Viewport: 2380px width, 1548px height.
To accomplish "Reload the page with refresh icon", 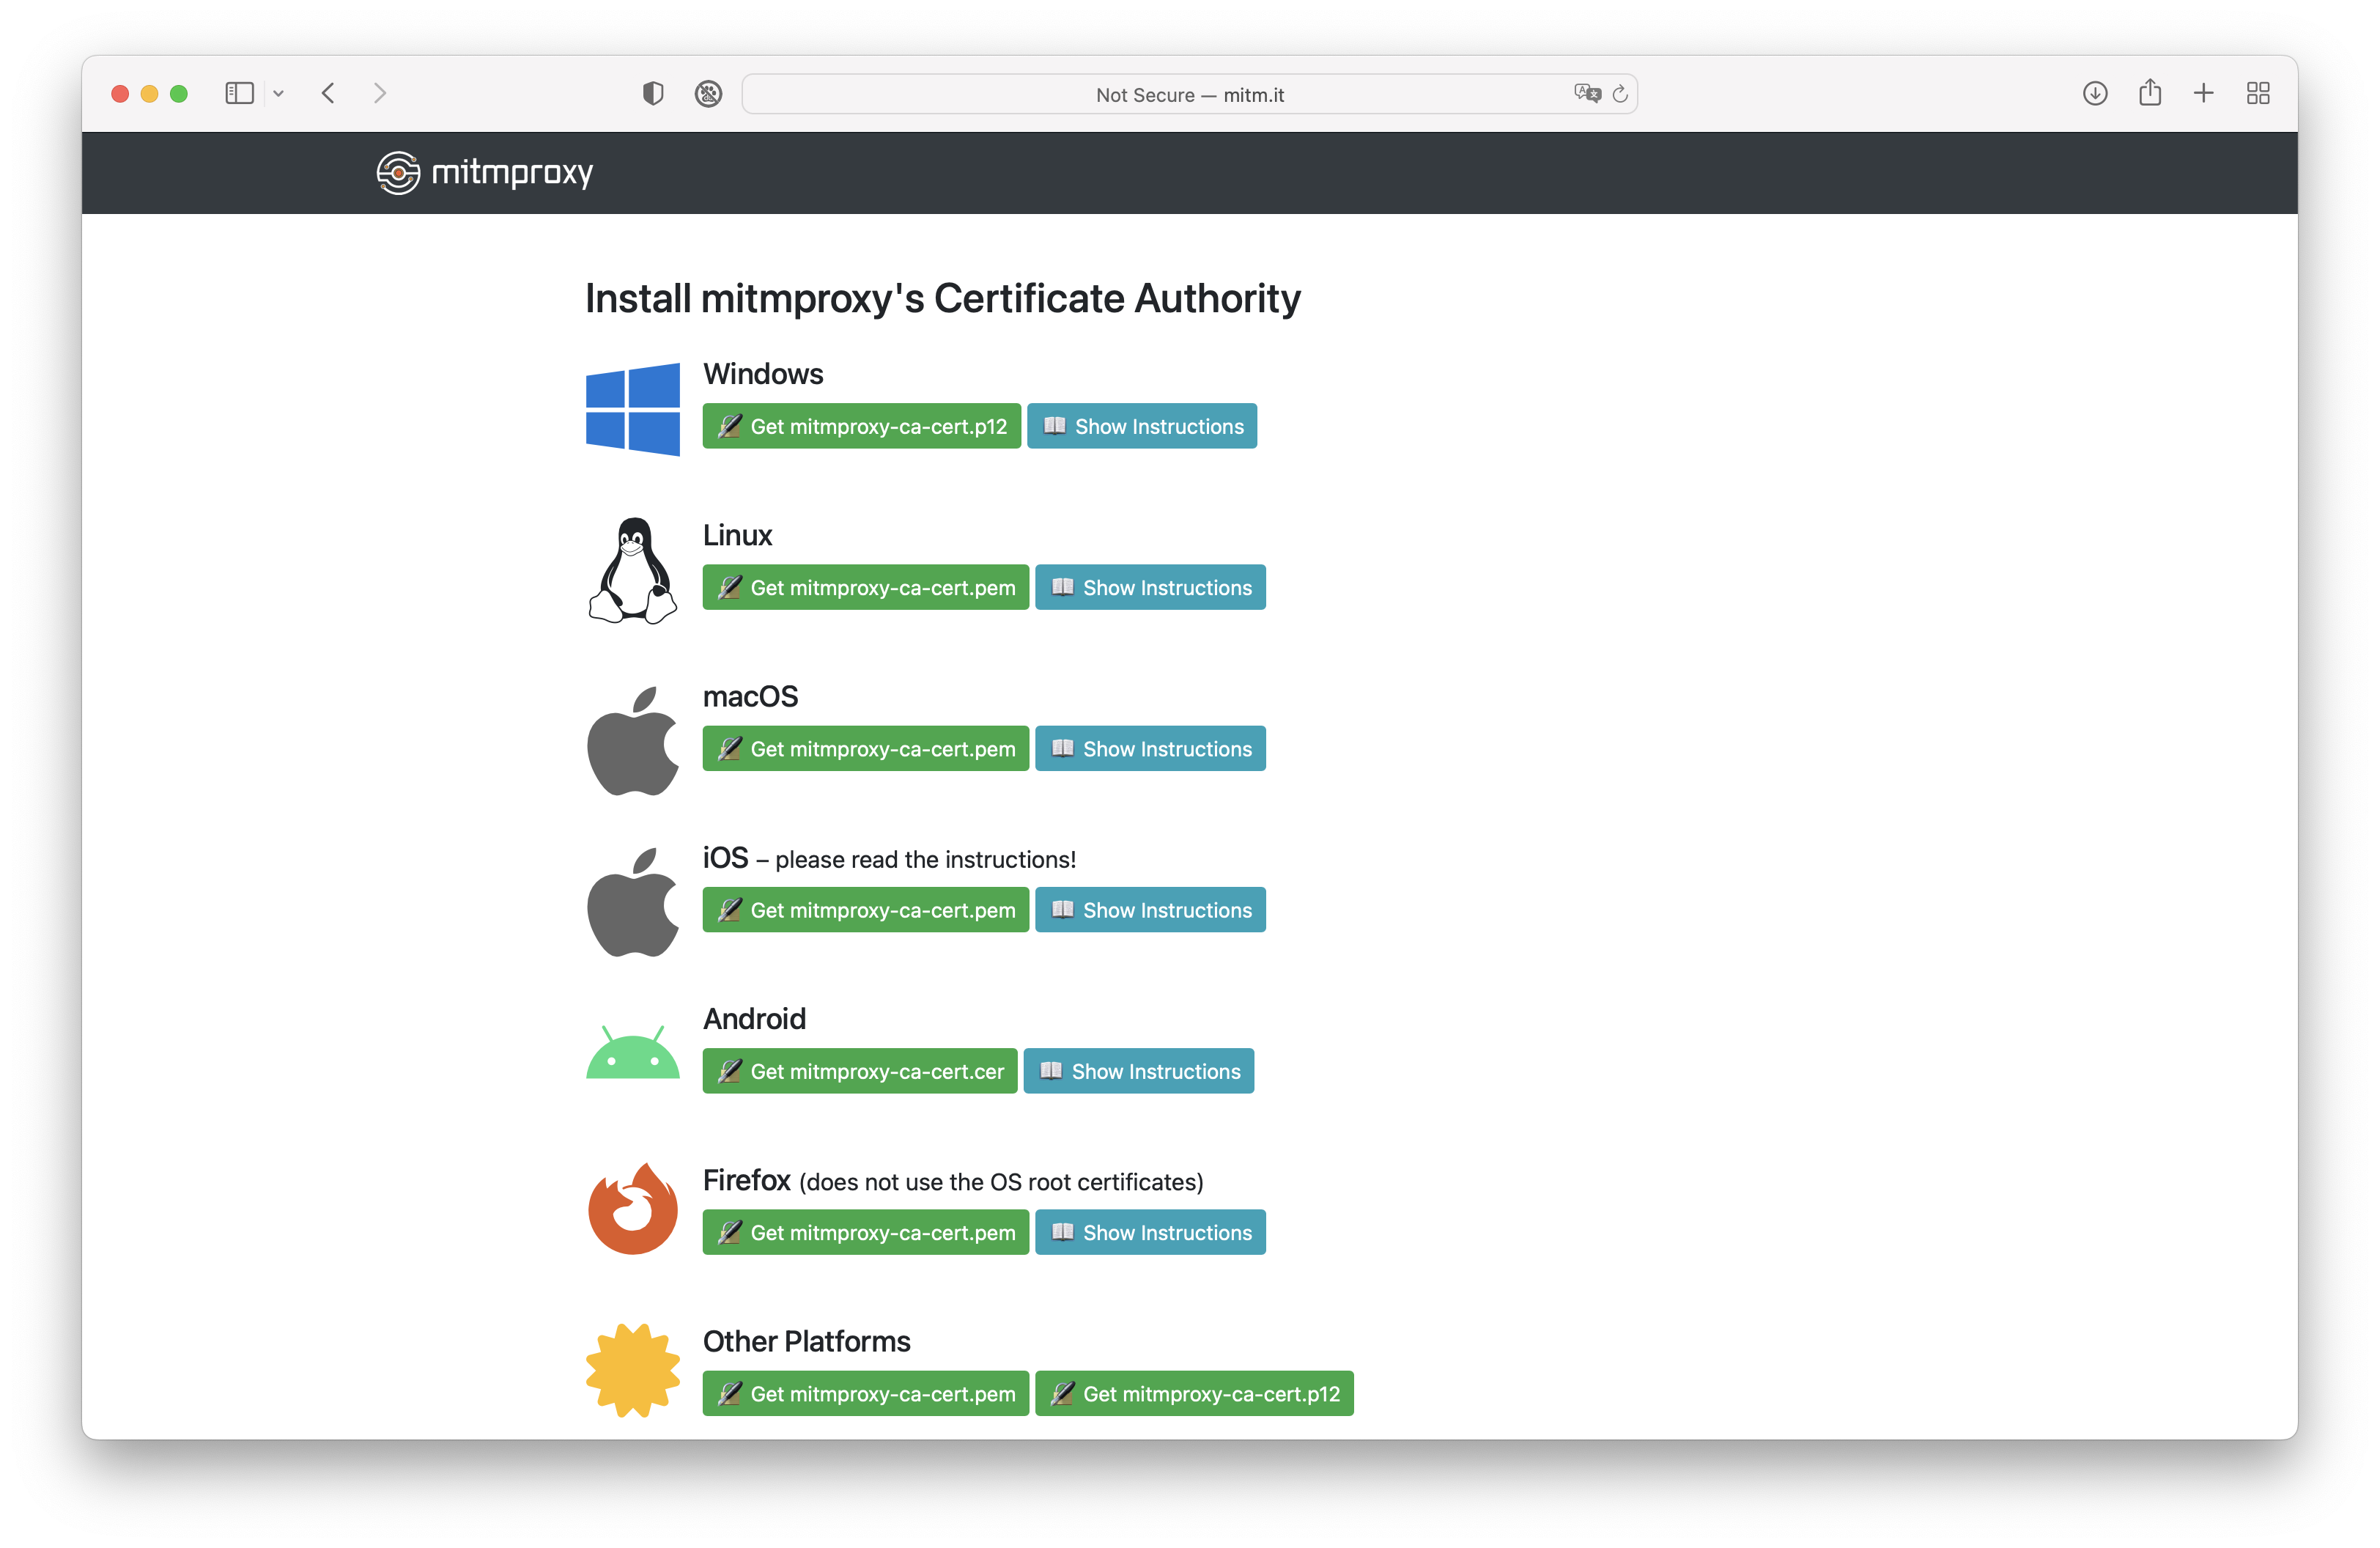I will point(1620,94).
